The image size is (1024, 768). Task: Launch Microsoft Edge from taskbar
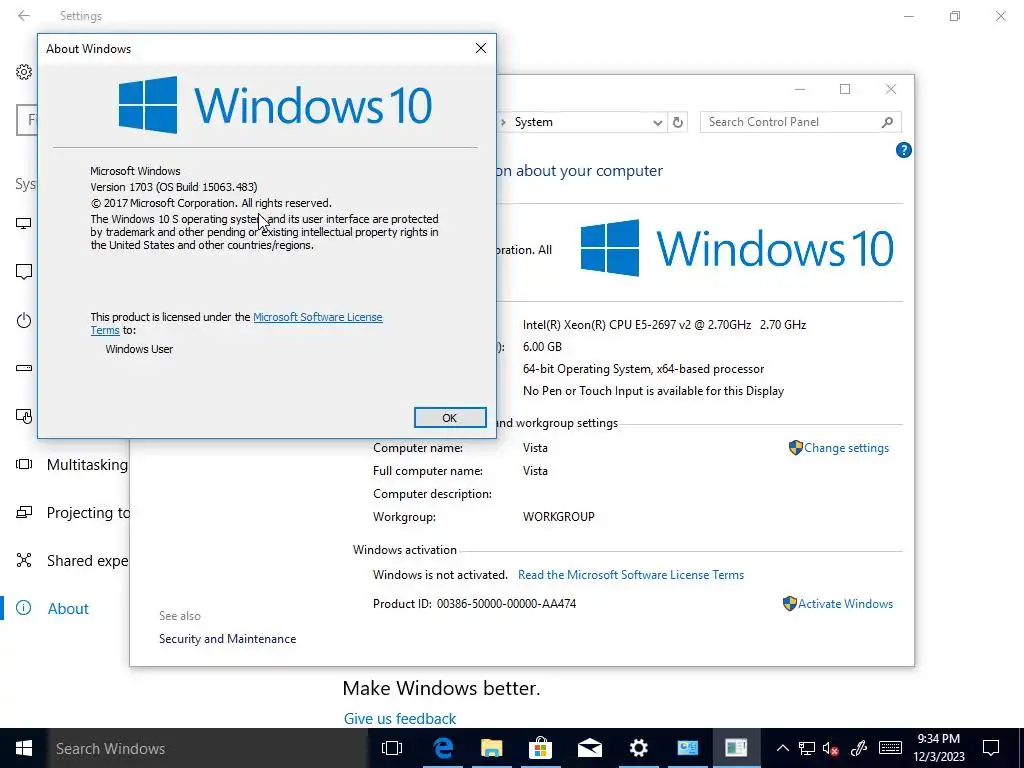point(443,748)
